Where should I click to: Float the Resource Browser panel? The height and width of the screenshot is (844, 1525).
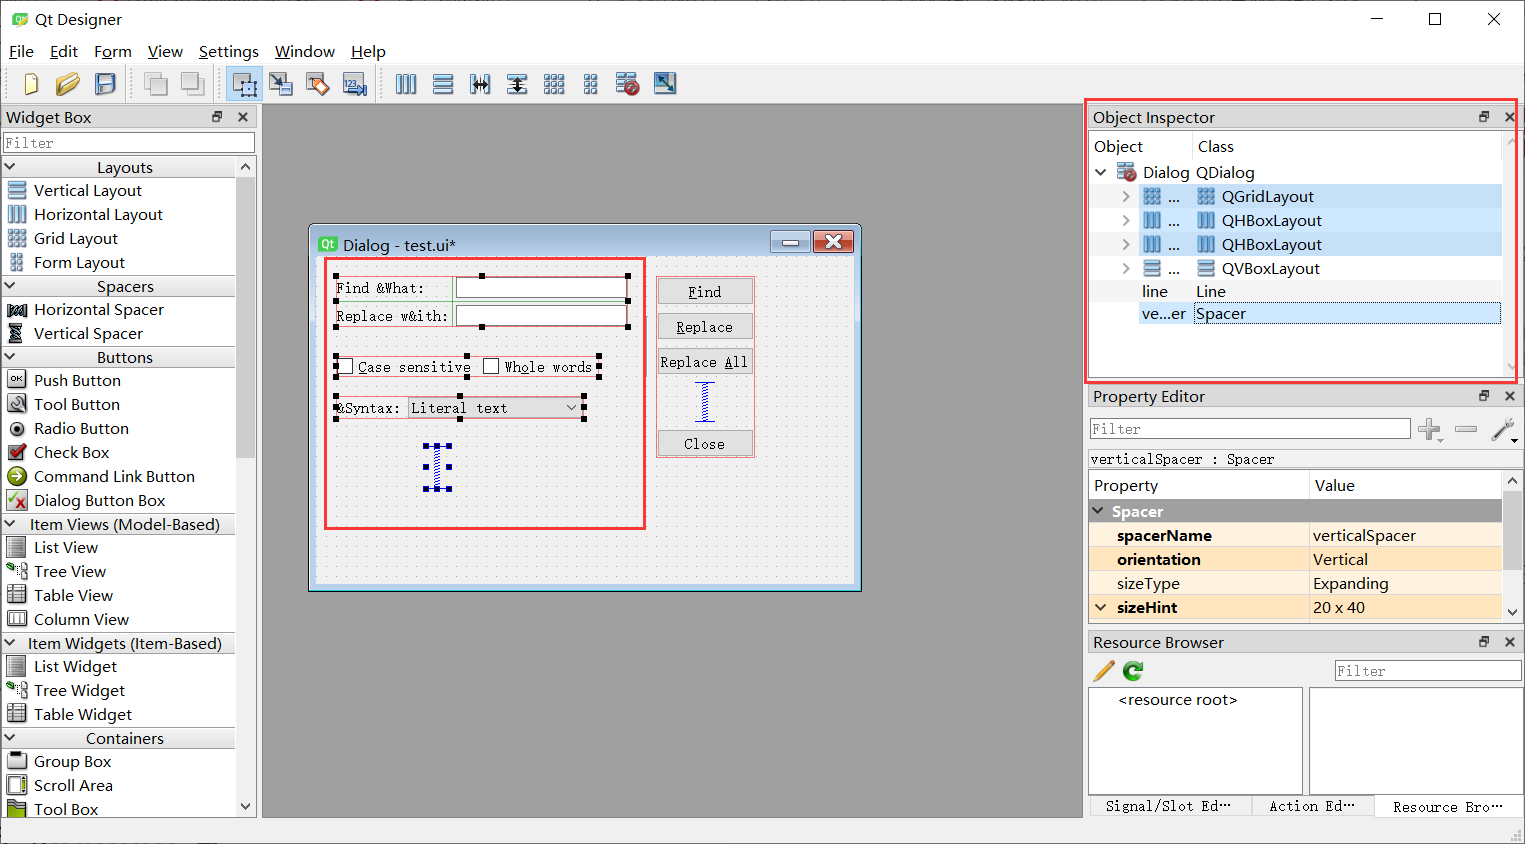click(1484, 642)
